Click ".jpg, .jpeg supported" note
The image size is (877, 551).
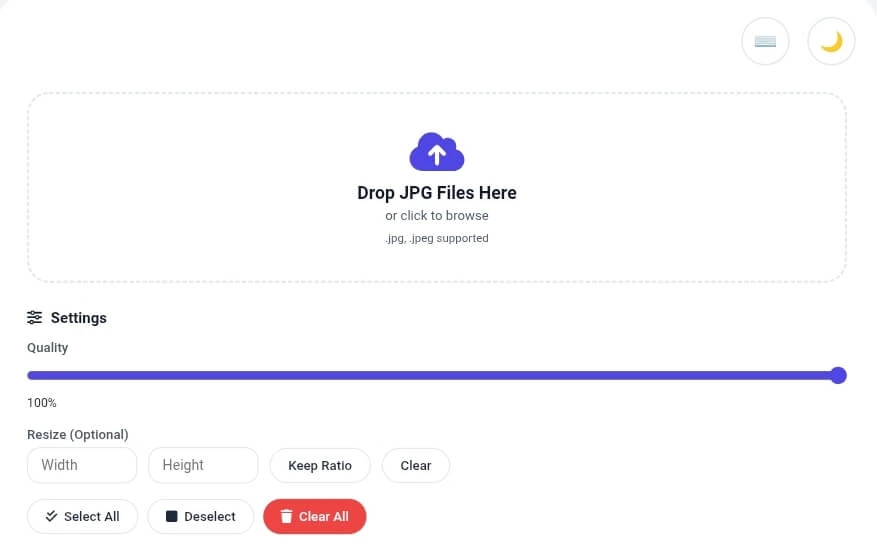[437, 238]
